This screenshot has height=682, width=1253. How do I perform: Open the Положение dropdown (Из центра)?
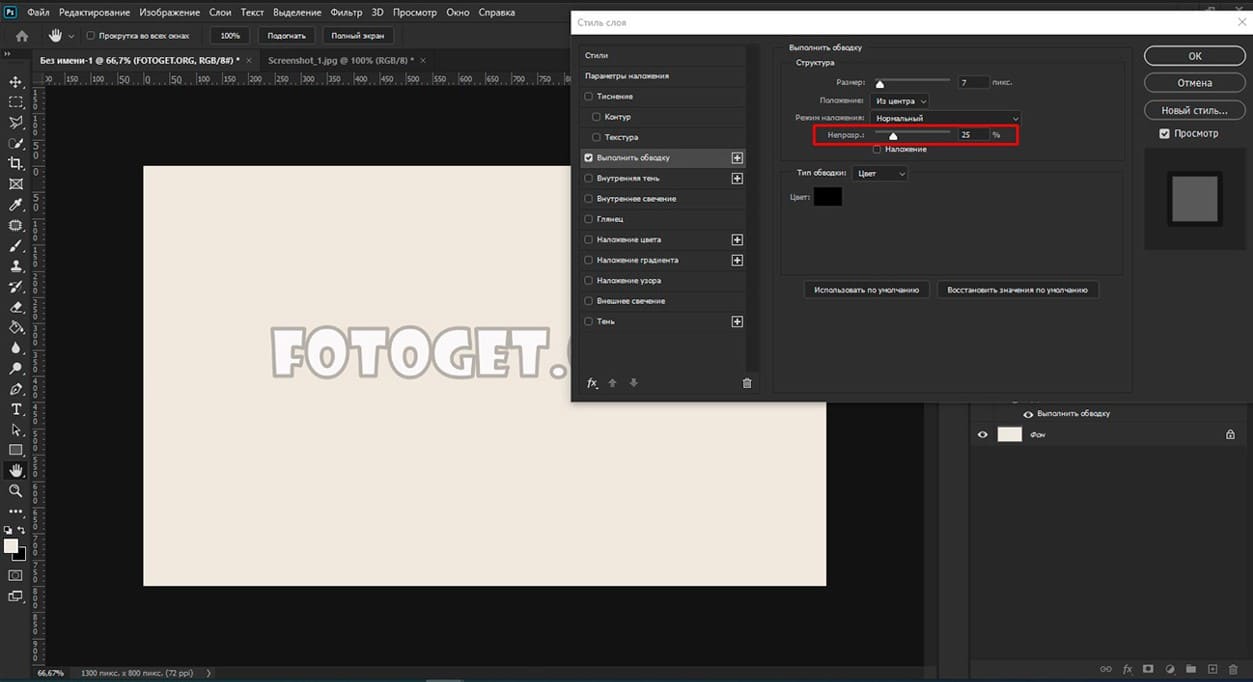coord(900,101)
